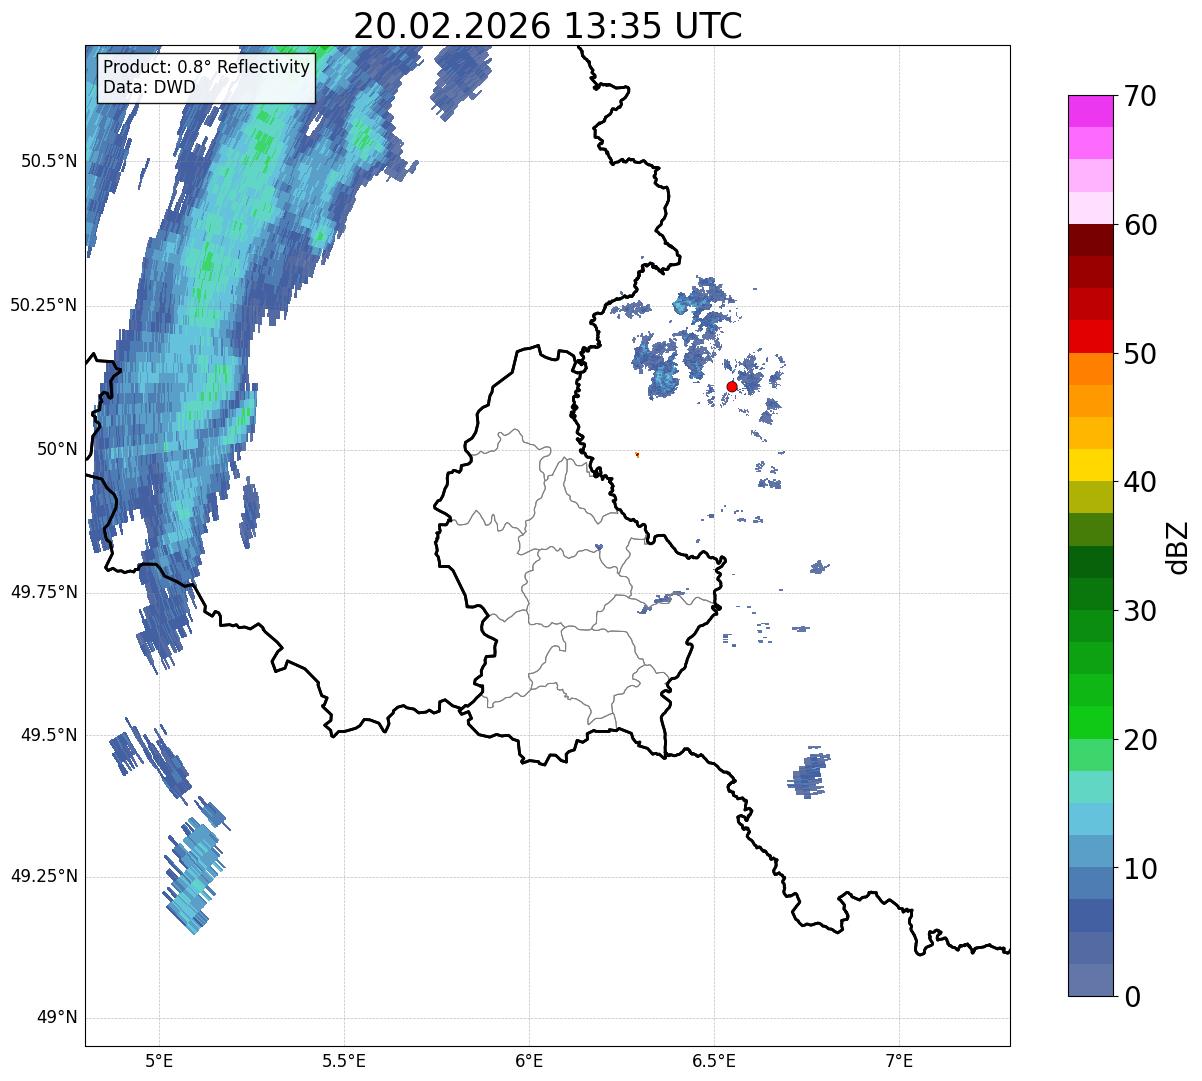Click the Data: DWD text
1202x1081 pixels.
pos(149,87)
